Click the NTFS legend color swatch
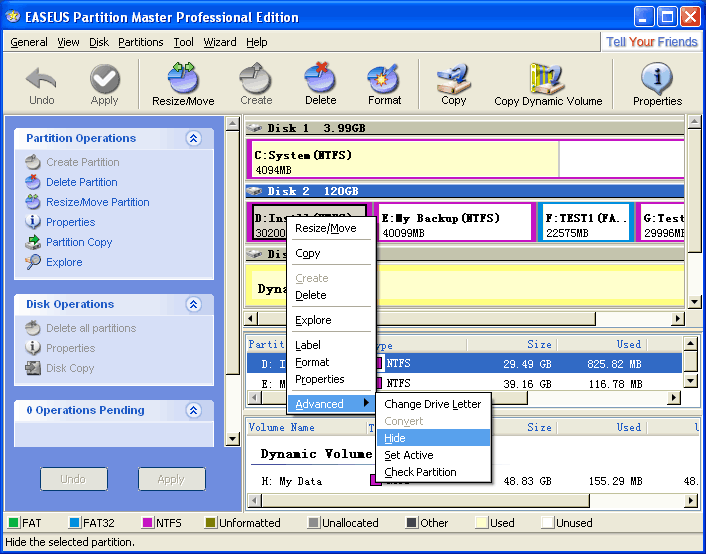The image size is (706, 554). click(x=147, y=522)
